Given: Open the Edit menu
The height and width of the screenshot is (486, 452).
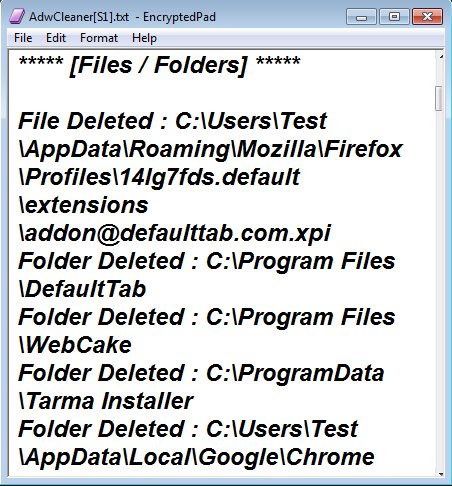Looking at the screenshot, I should coord(56,38).
